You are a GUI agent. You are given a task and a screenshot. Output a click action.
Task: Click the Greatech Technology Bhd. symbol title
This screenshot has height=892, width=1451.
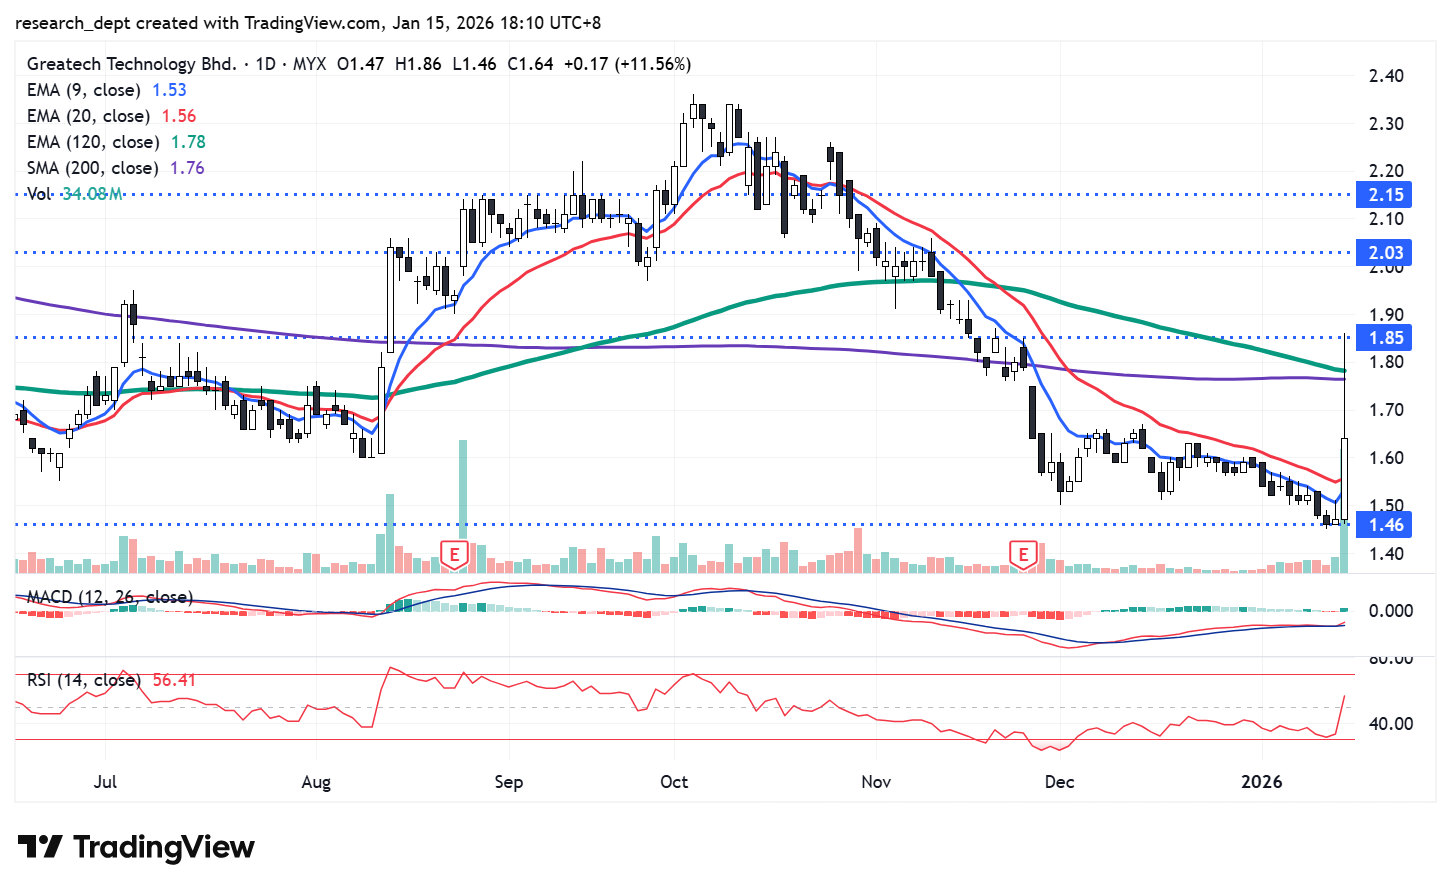click(x=131, y=64)
